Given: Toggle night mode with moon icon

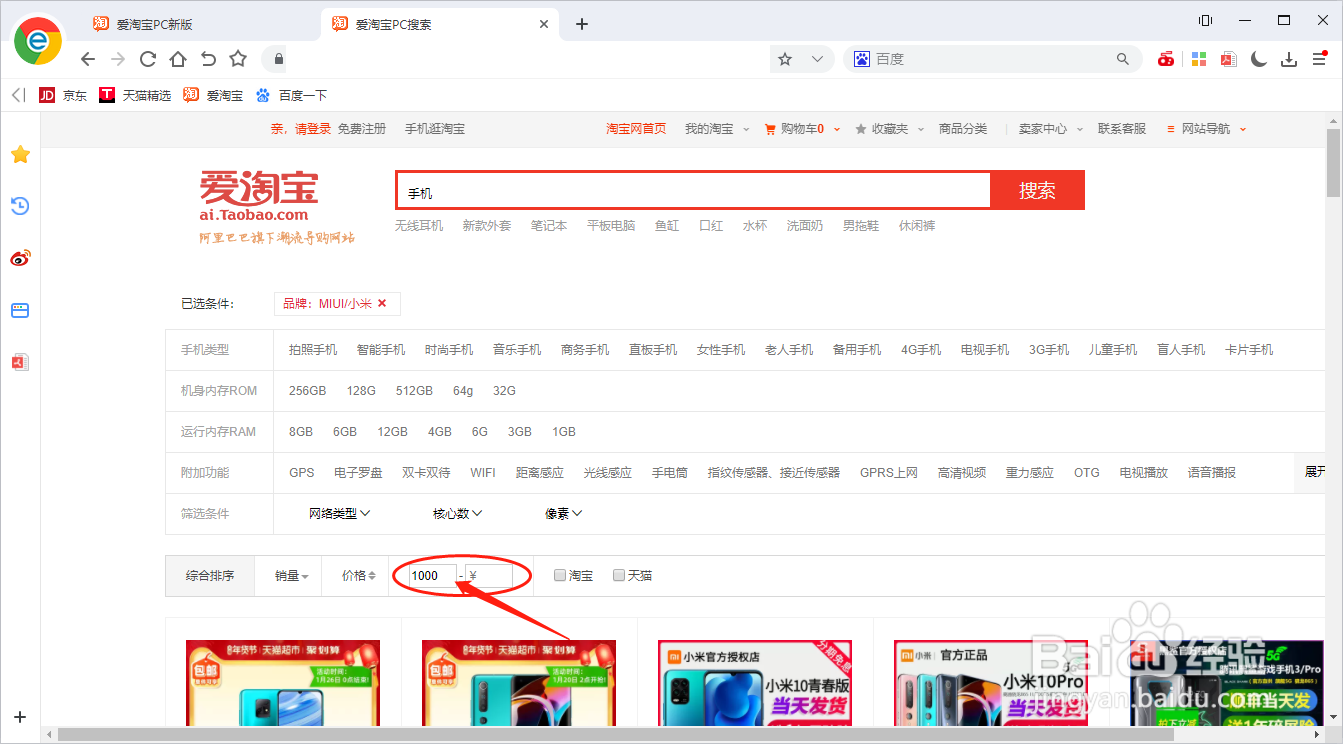Looking at the screenshot, I should 1259,59.
